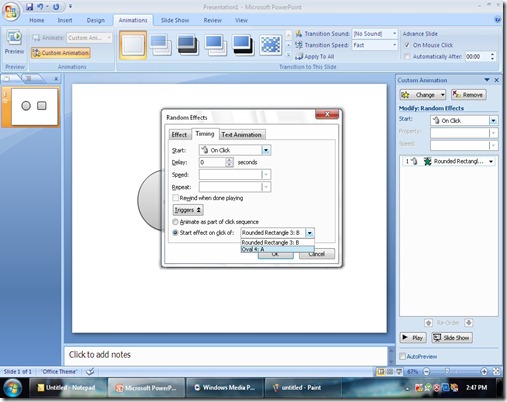Click the Undo icon in Quick Access
This screenshot has height=402, width=507.
click(40, 6)
